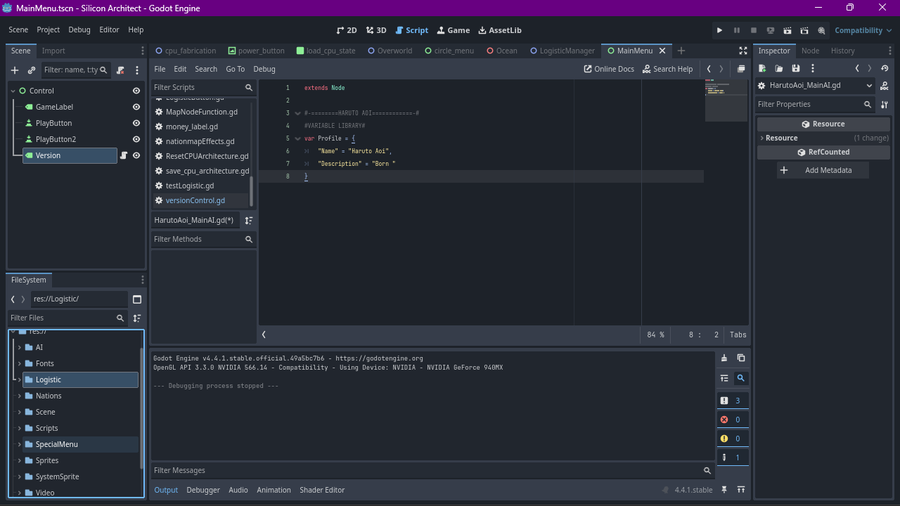Open the Editor menu

[x=109, y=30]
